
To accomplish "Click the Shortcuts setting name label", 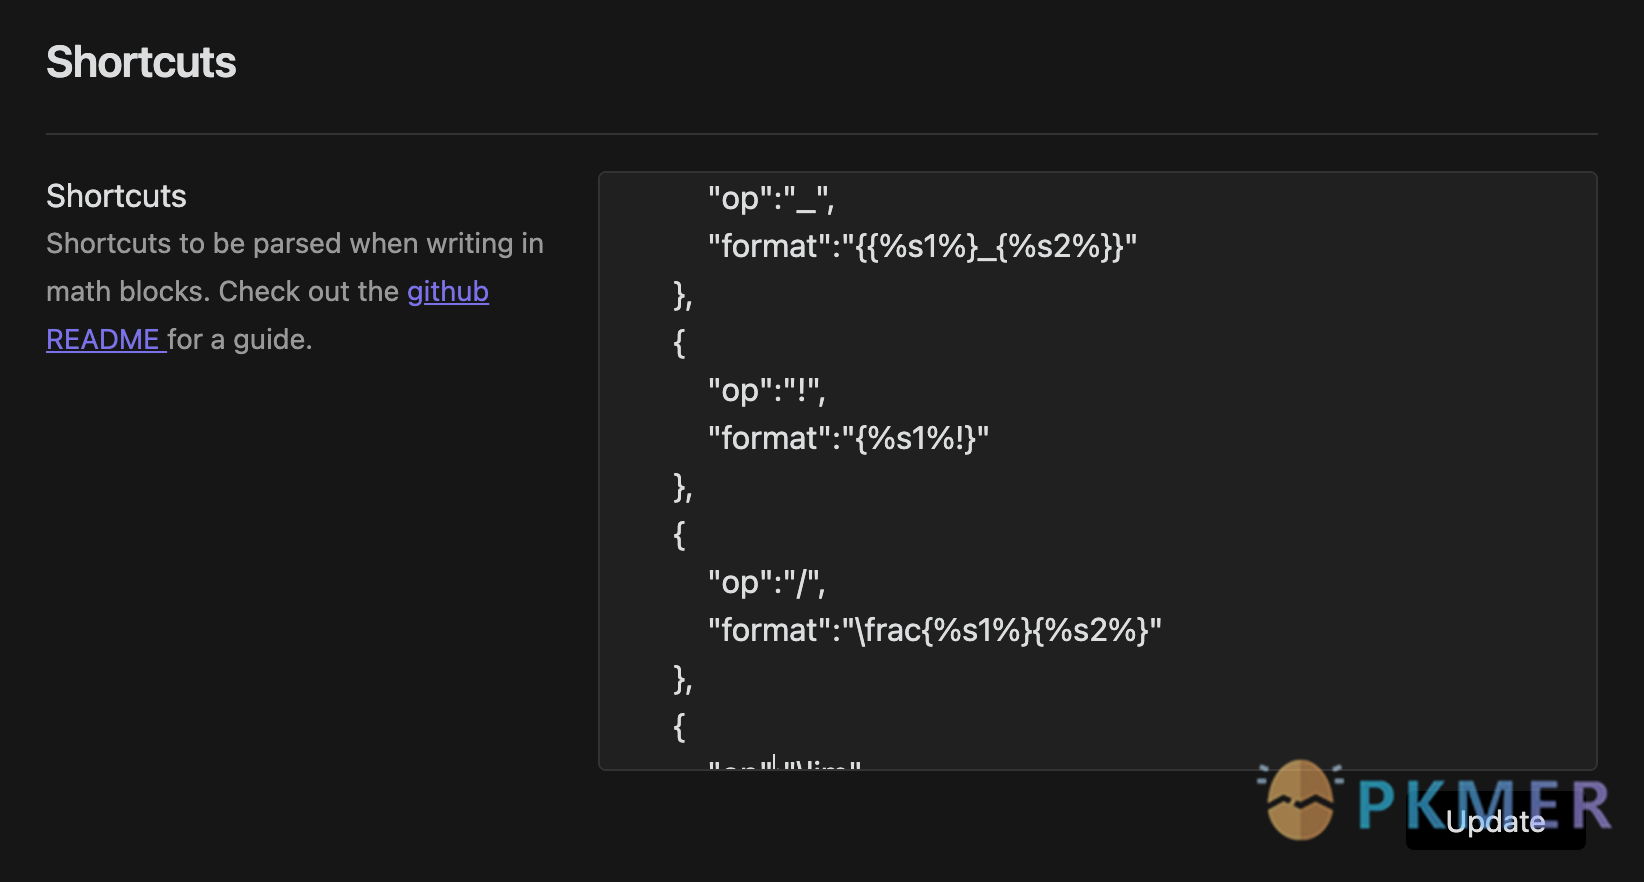I will (116, 196).
